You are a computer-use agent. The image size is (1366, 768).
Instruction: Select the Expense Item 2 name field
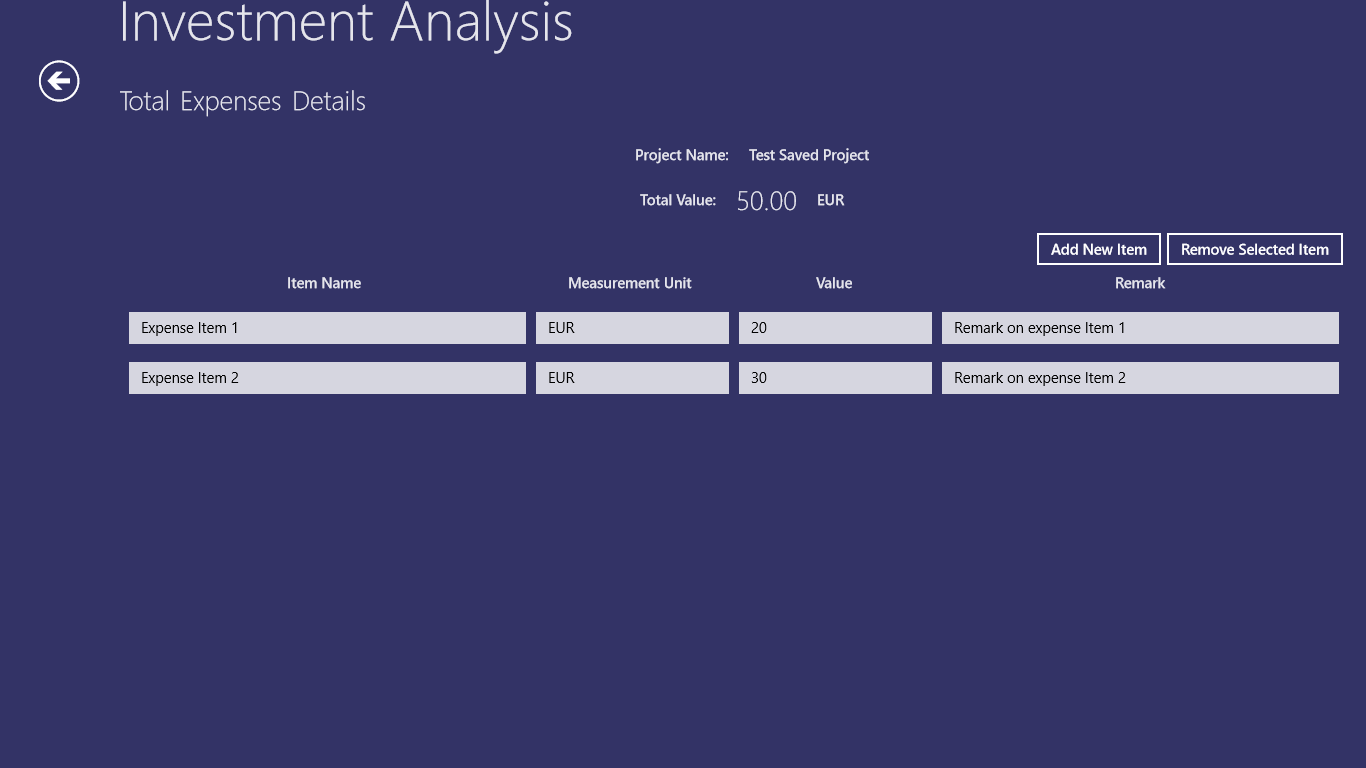point(327,378)
